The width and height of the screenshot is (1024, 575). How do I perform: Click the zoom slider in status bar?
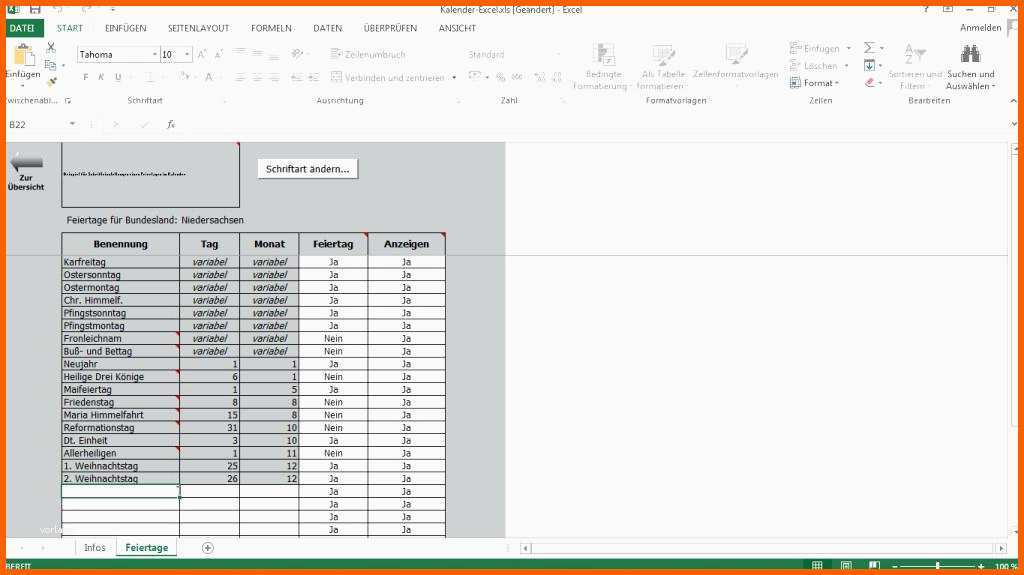tap(937, 566)
